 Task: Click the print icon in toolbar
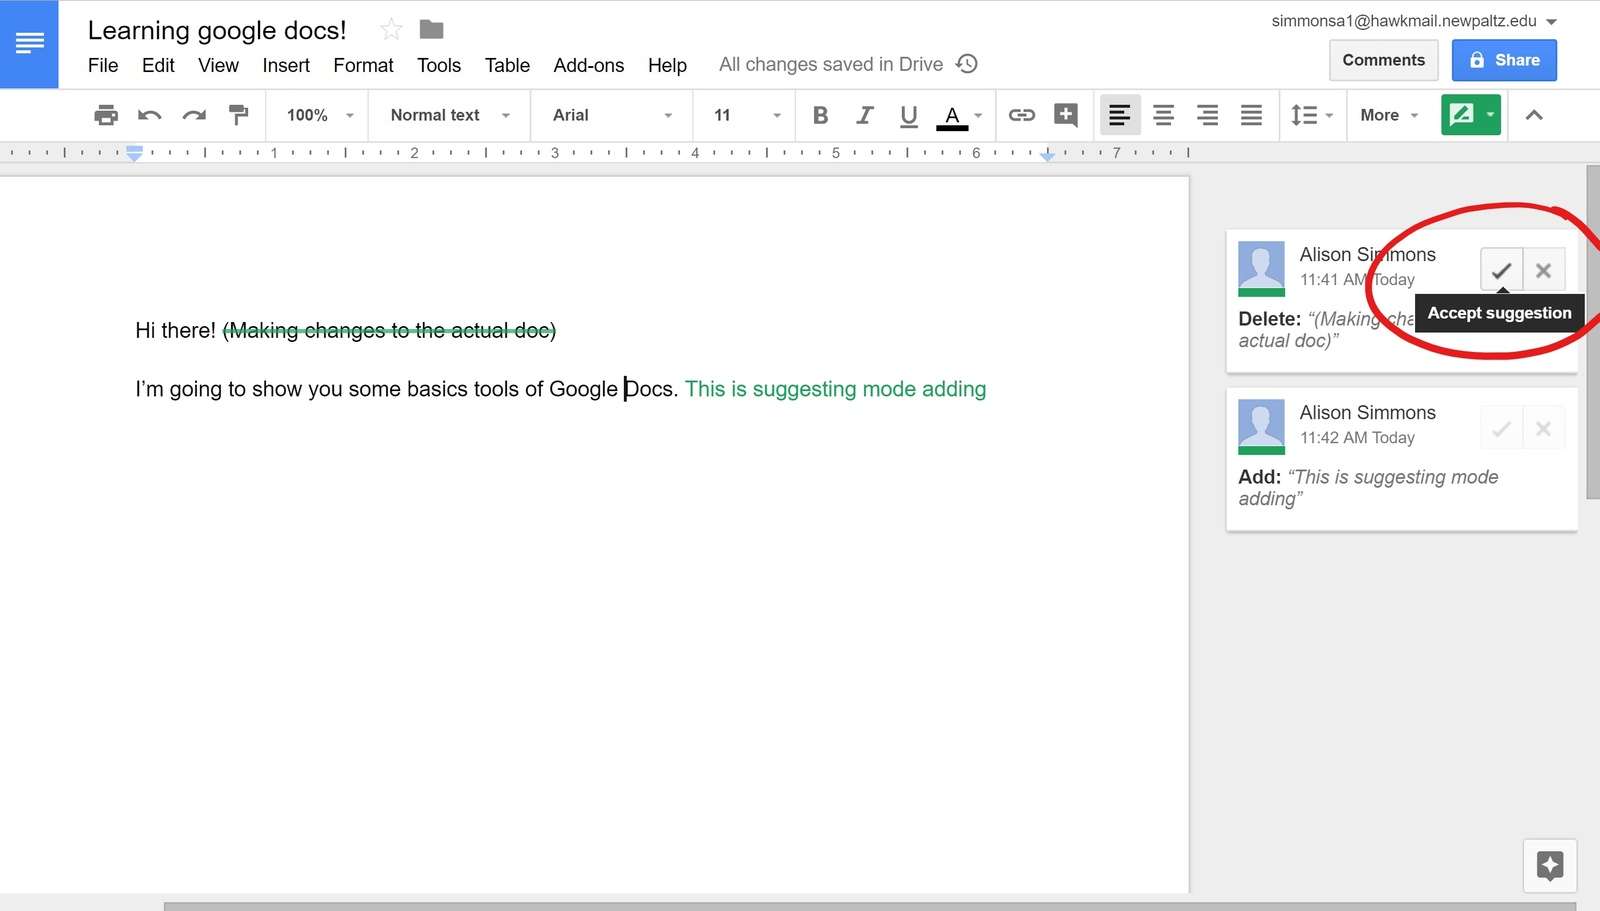[x=105, y=115]
